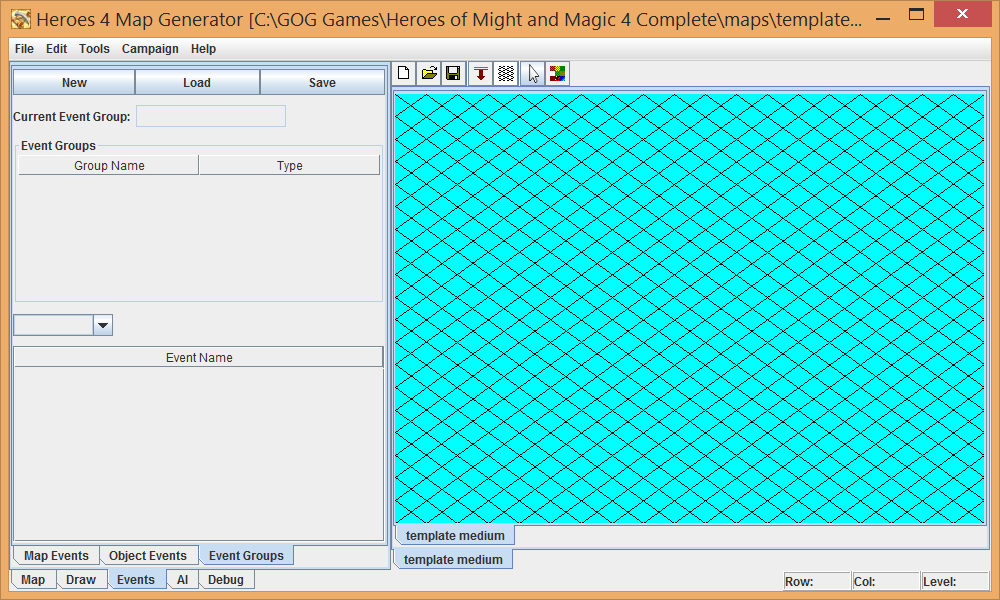Open the Tools menu

coord(94,48)
